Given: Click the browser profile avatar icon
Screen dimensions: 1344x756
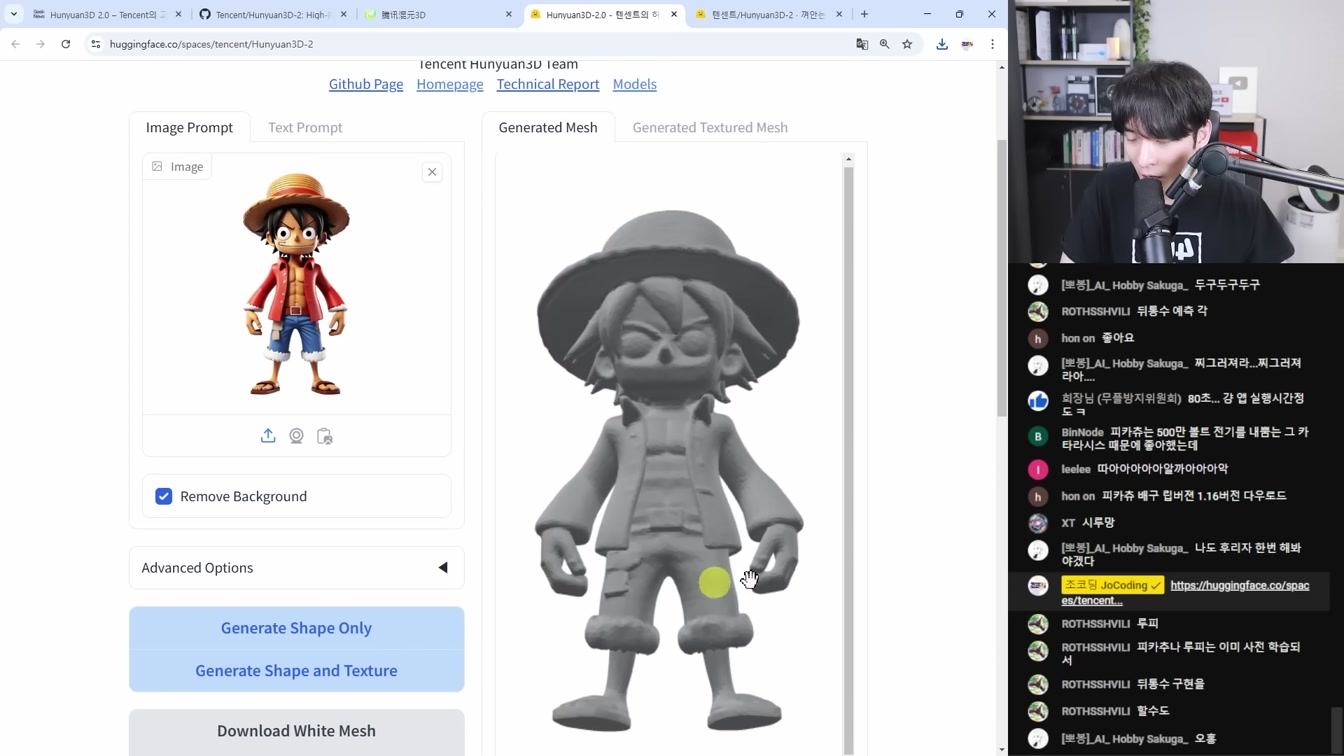Looking at the screenshot, I should (x=967, y=44).
